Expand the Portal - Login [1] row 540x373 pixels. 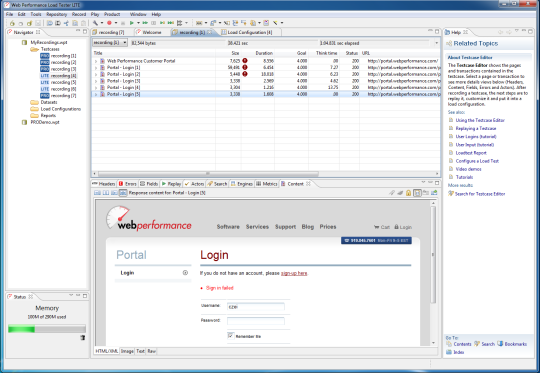(96, 68)
